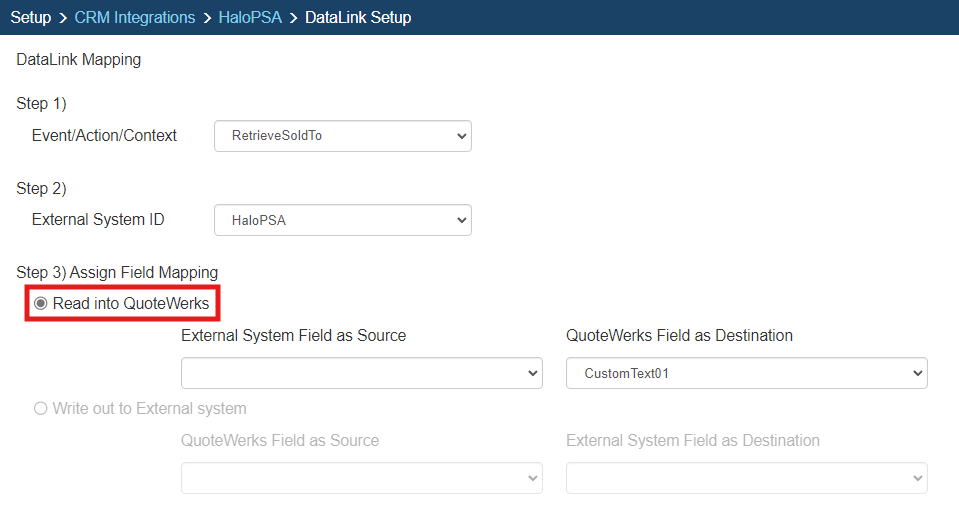Screen dimensions: 959x528
Task: Expand the greyed-out External System Field as Destination dropdown
Action: (746, 478)
